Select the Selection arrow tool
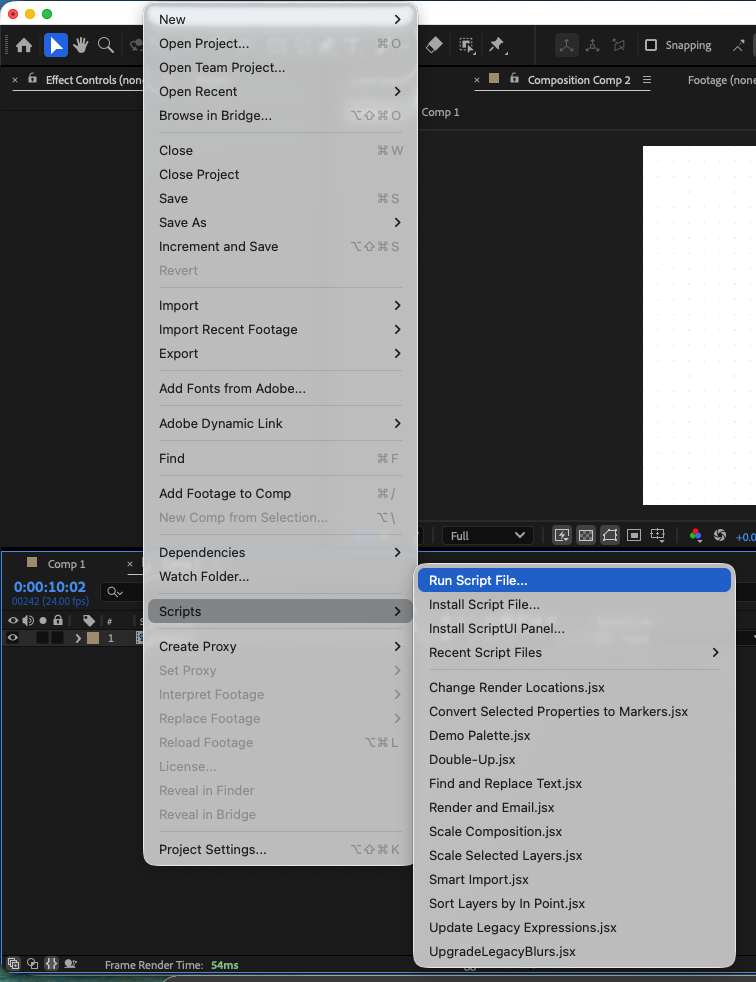756x982 pixels. point(56,45)
